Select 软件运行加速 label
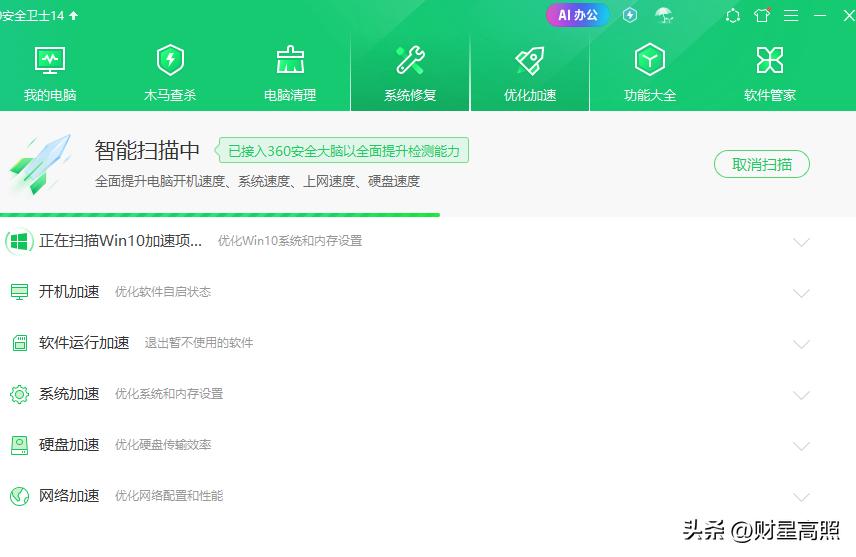856x557 pixels. point(84,343)
